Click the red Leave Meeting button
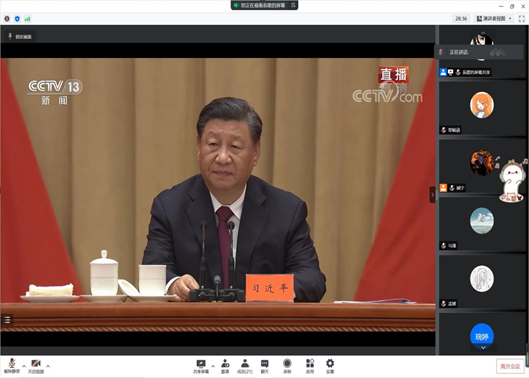Screen dimensions: 529x378 (510, 366)
